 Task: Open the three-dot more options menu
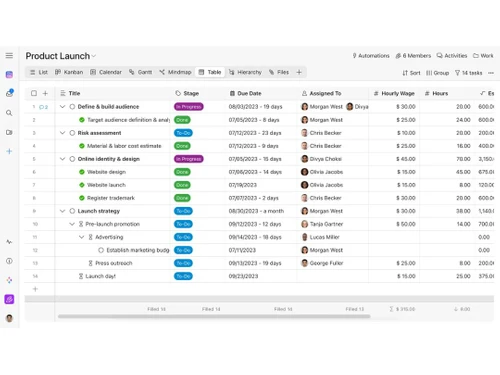pyautogui.click(x=491, y=73)
